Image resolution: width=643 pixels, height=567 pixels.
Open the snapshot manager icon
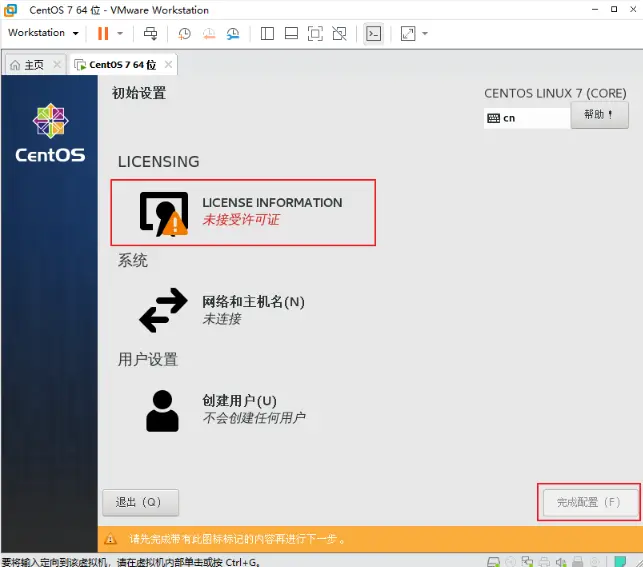233,33
